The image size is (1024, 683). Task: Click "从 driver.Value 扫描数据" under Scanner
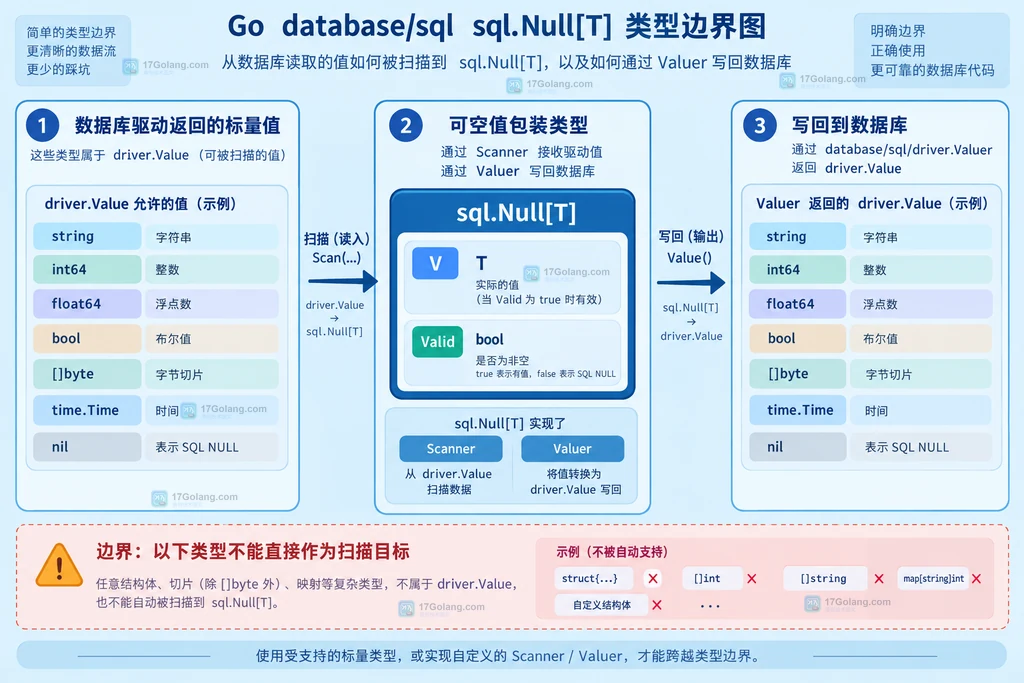[449, 482]
